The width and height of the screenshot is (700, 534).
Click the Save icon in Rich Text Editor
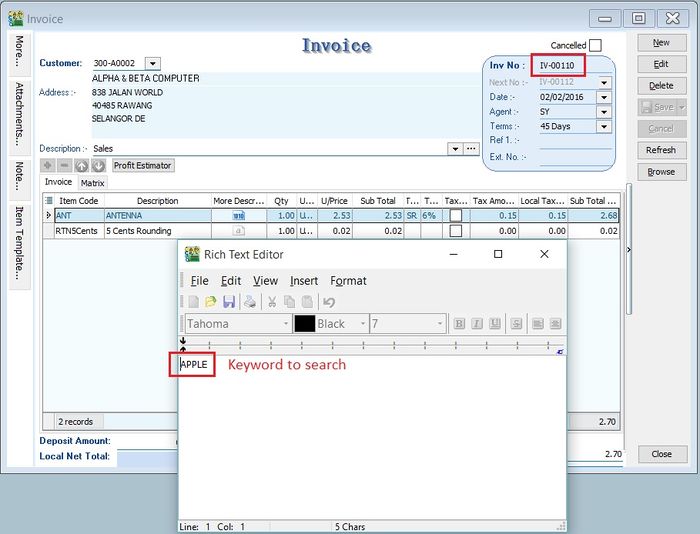pyautogui.click(x=229, y=302)
